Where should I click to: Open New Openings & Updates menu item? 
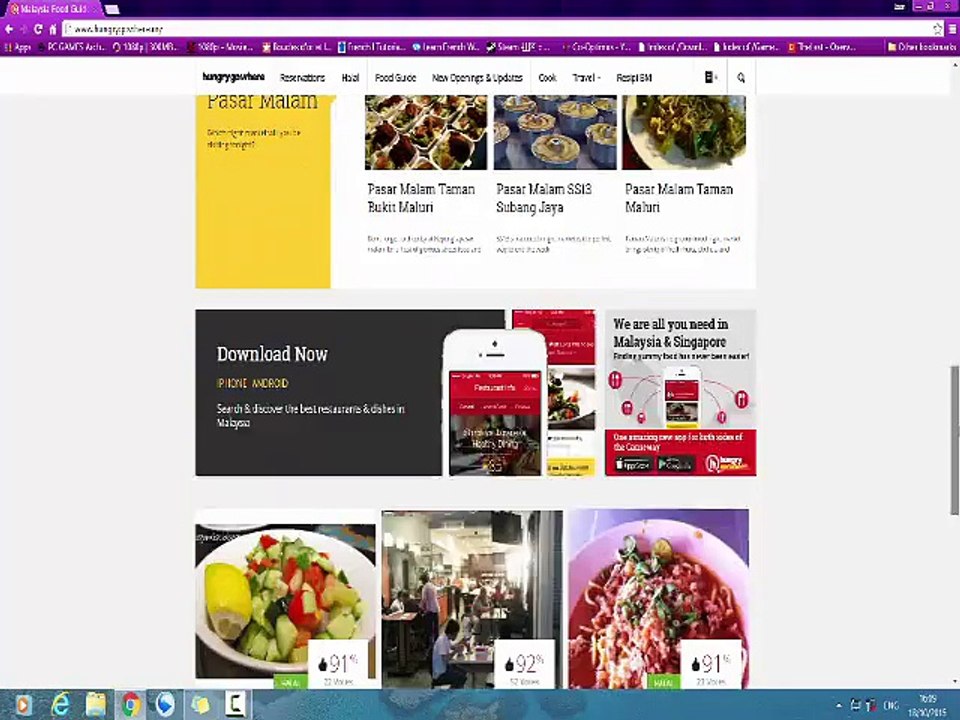[478, 78]
